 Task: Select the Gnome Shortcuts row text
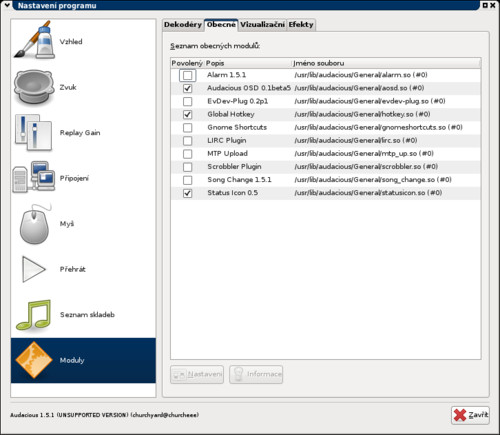[237, 127]
